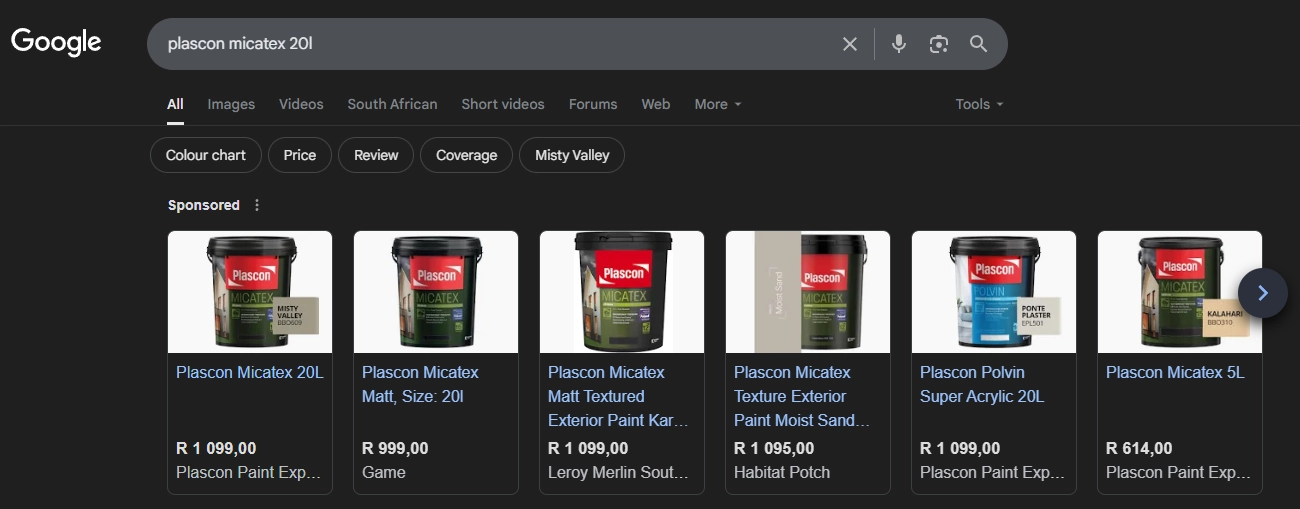Open search by image camera icon
This screenshot has height=509, width=1300.
pos(938,44)
